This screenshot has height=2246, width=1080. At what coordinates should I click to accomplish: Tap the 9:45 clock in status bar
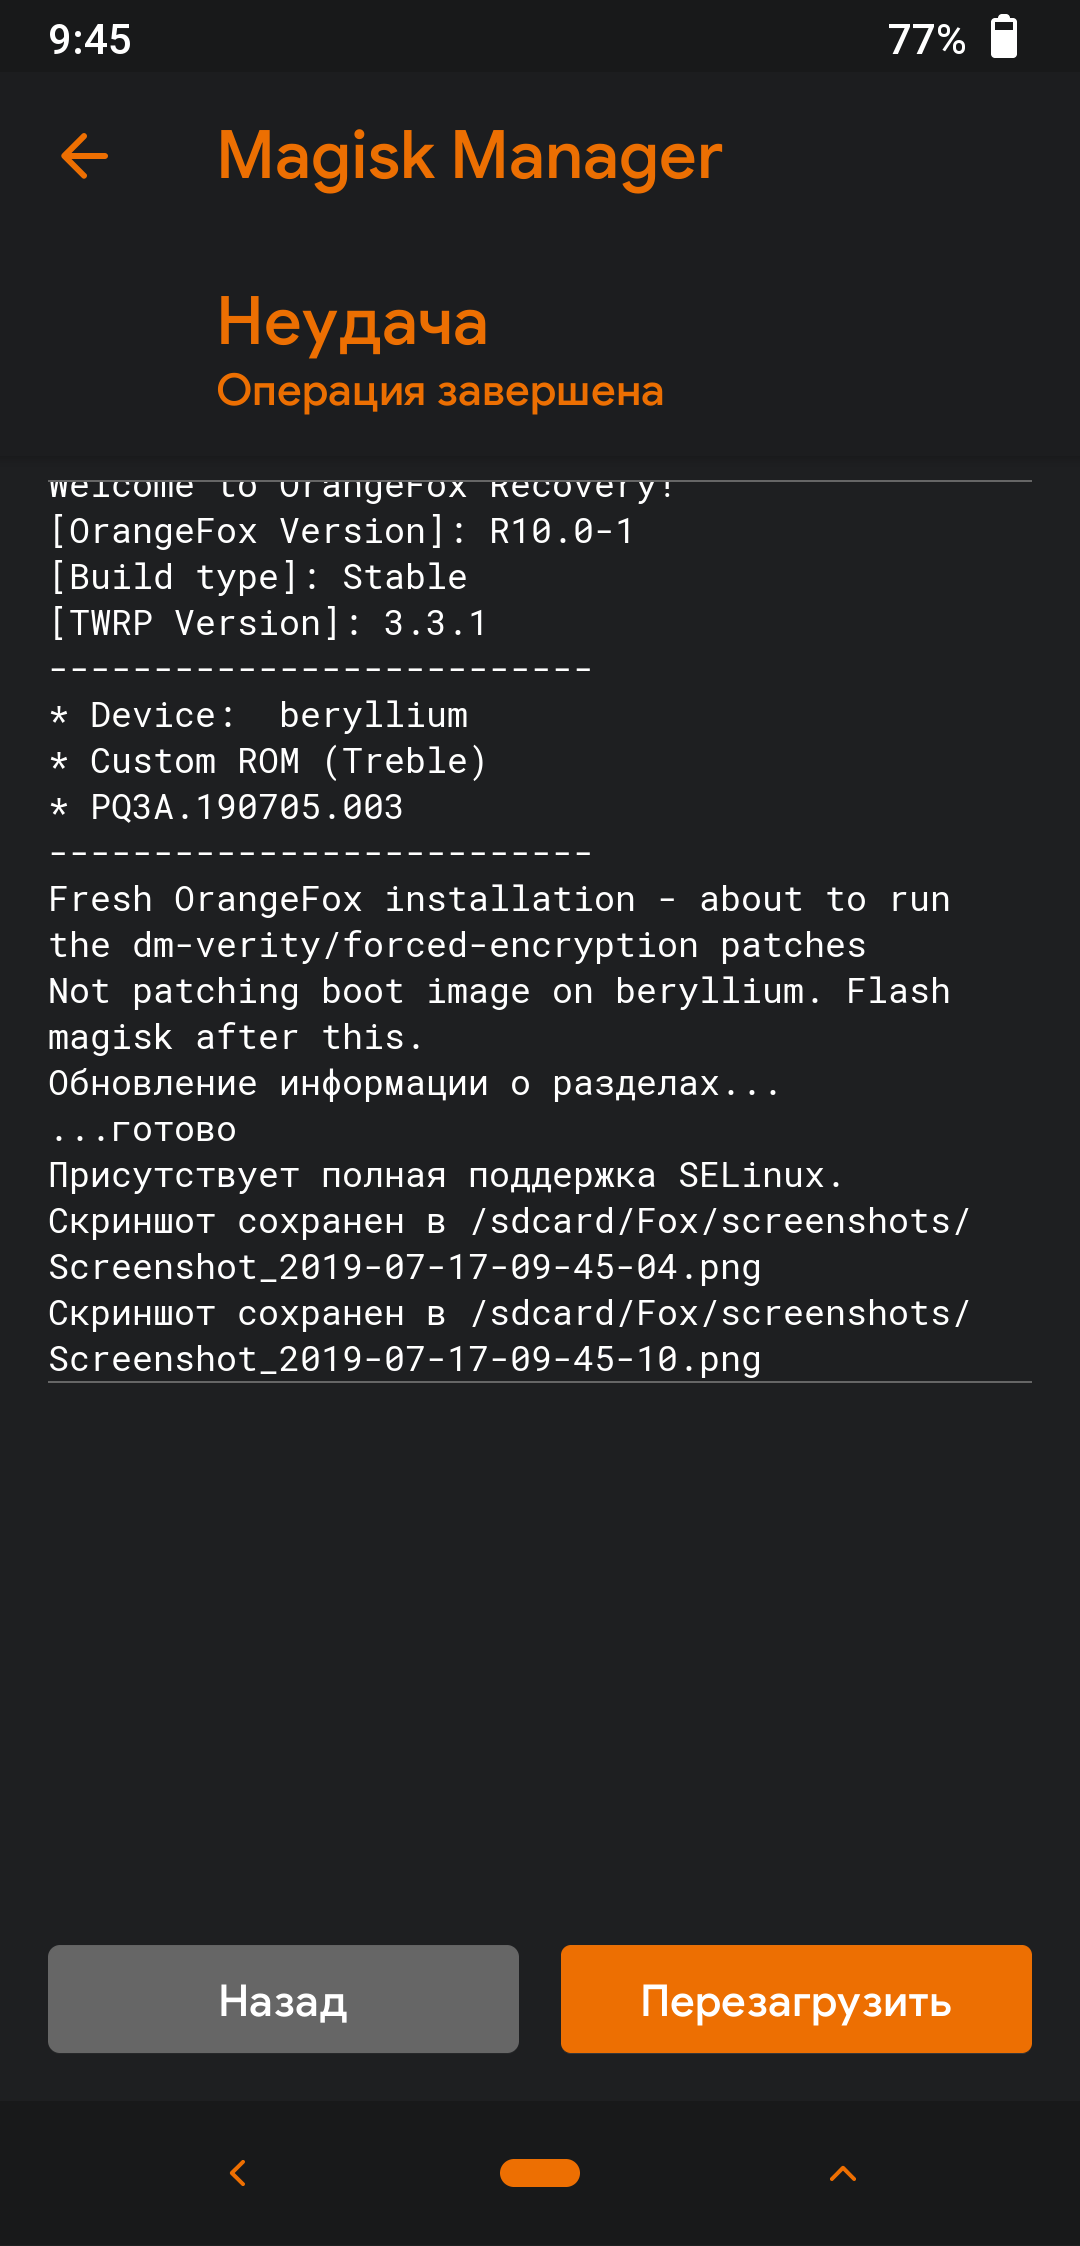pos(90,39)
